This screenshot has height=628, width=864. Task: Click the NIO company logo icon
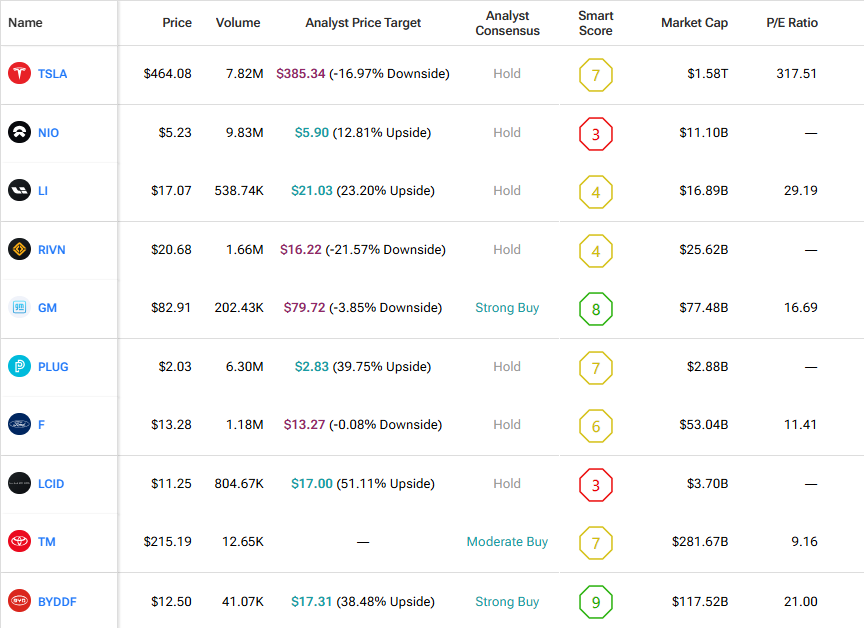coord(19,132)
